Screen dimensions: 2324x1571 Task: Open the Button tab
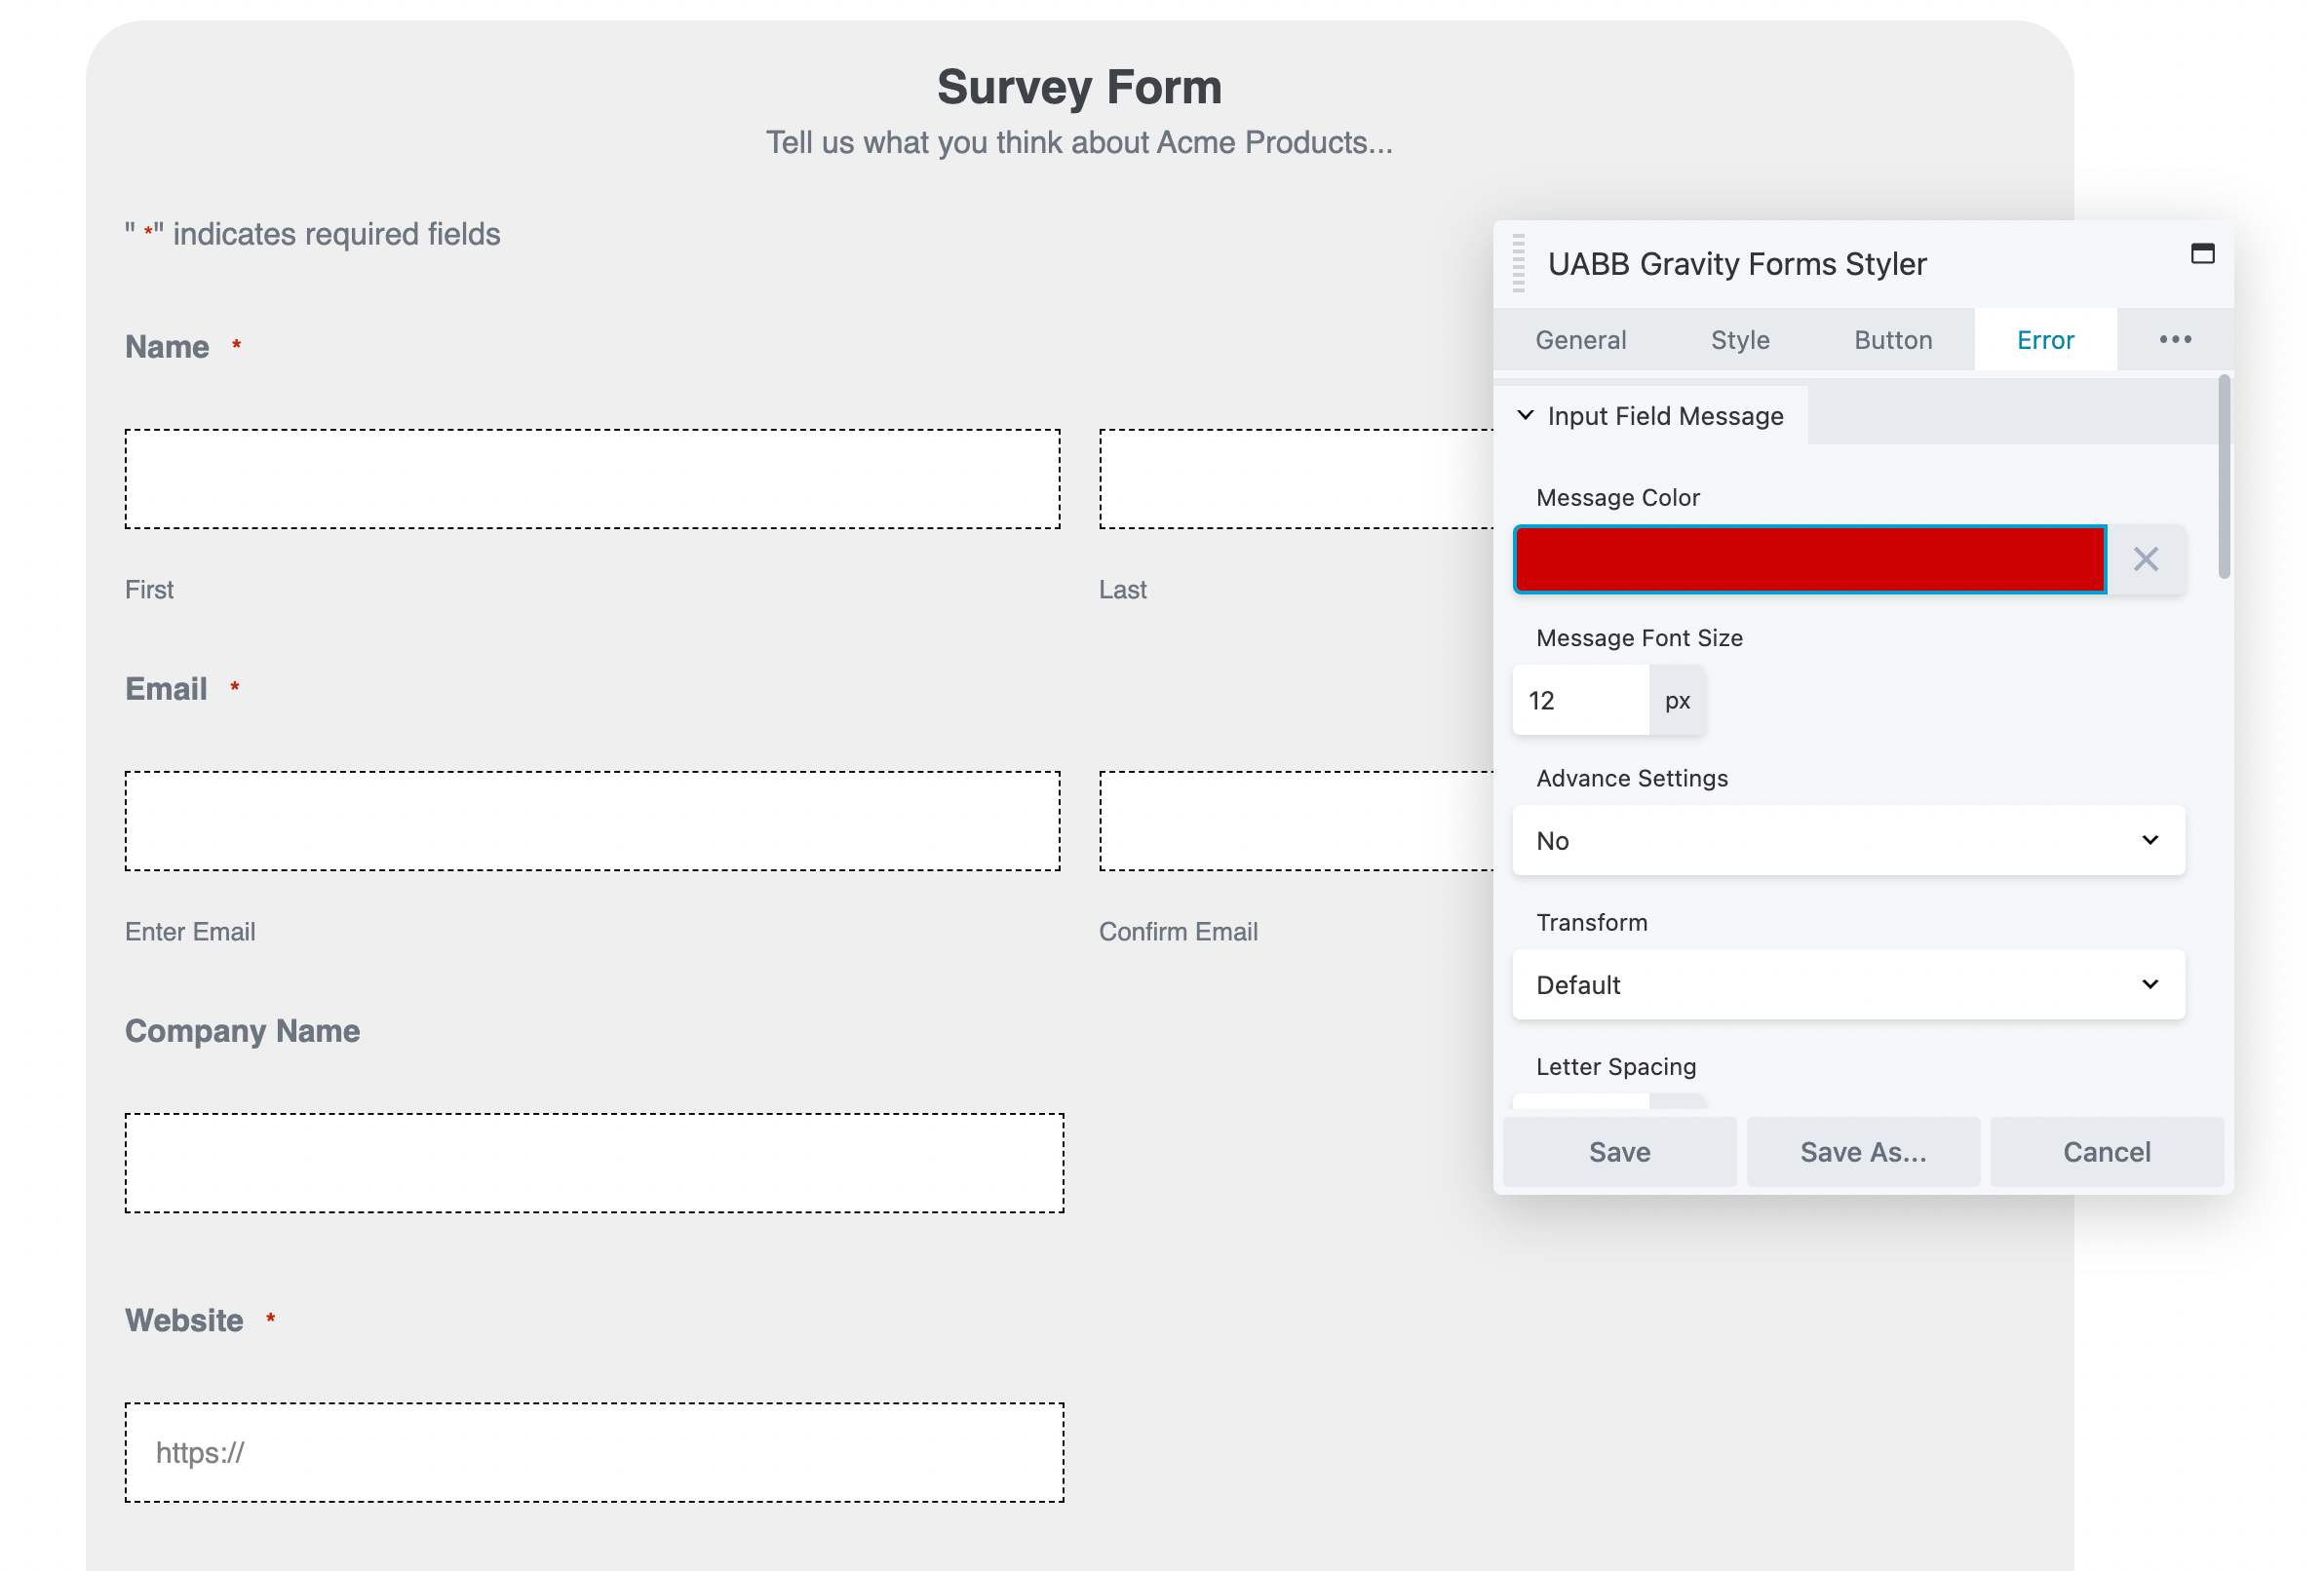[x=1892, y=339]
